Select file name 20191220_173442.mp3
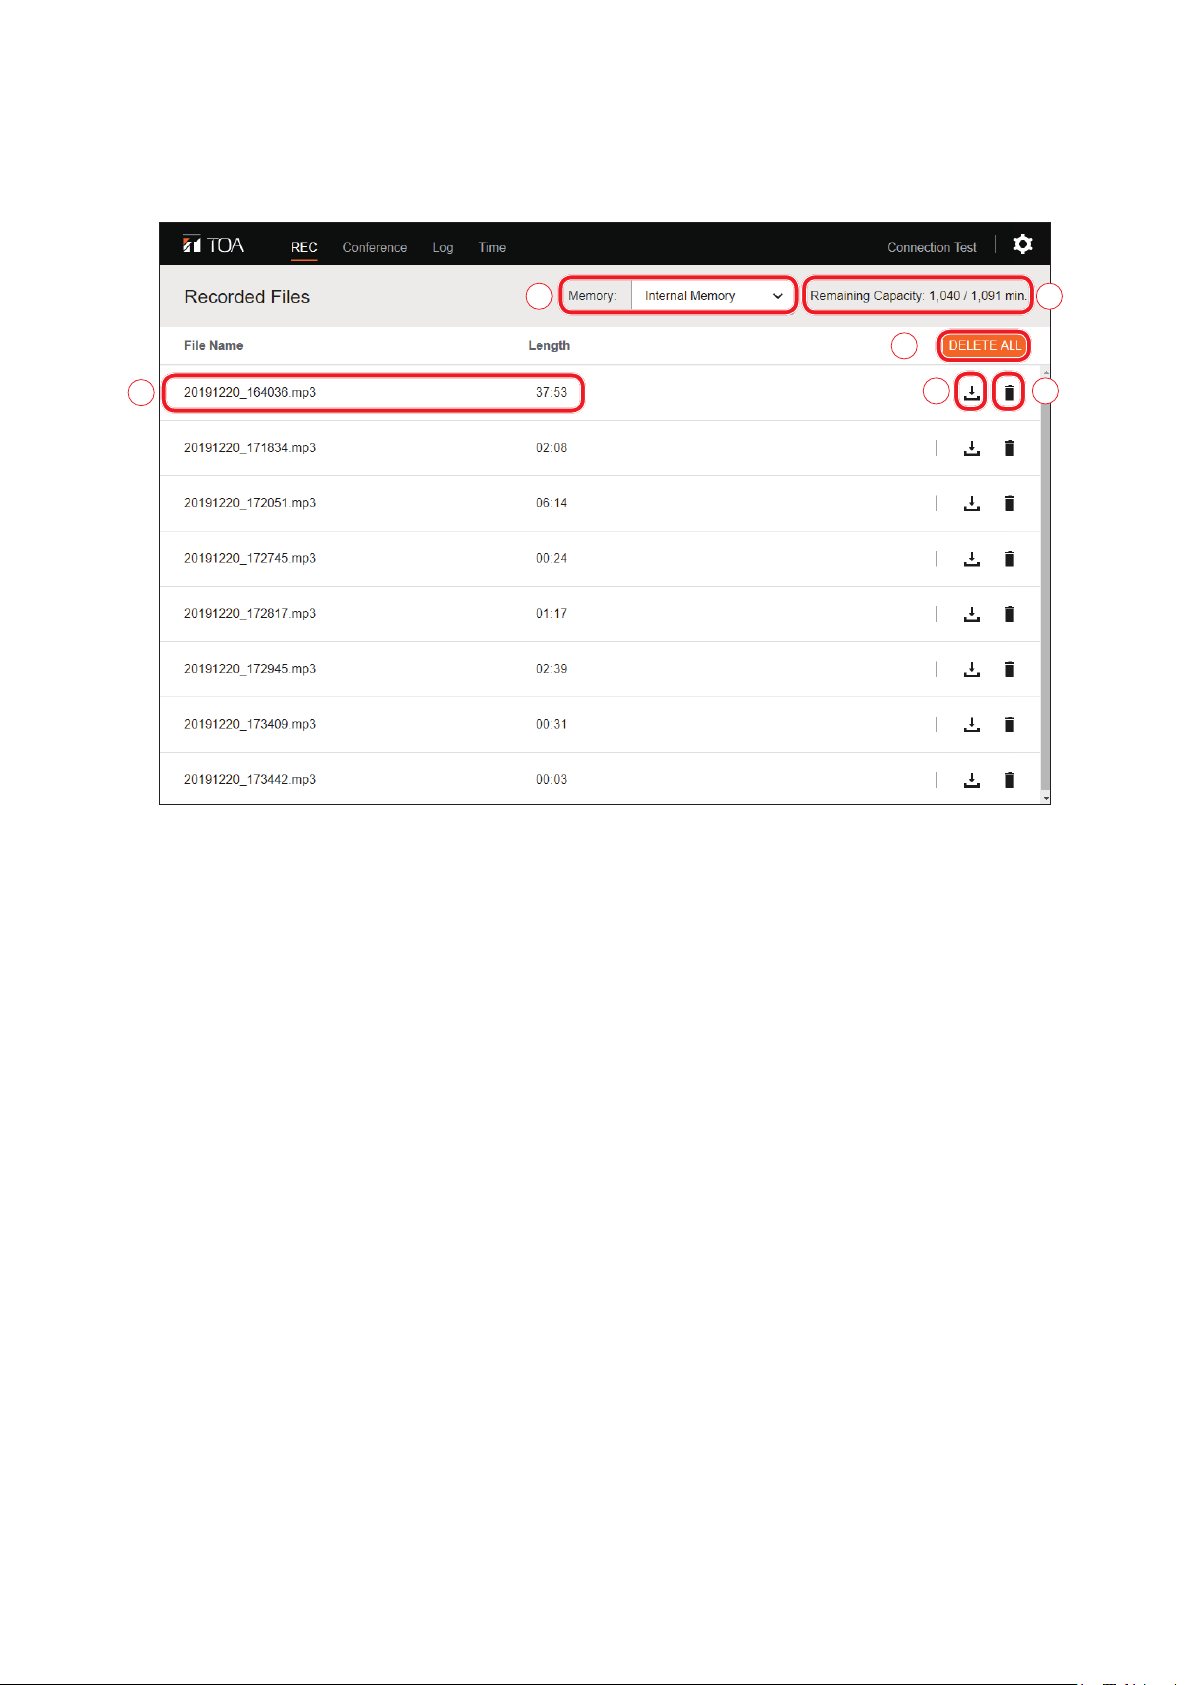Image resolution: width=1192 pixels, height=1685 pixels. (250, 780)
